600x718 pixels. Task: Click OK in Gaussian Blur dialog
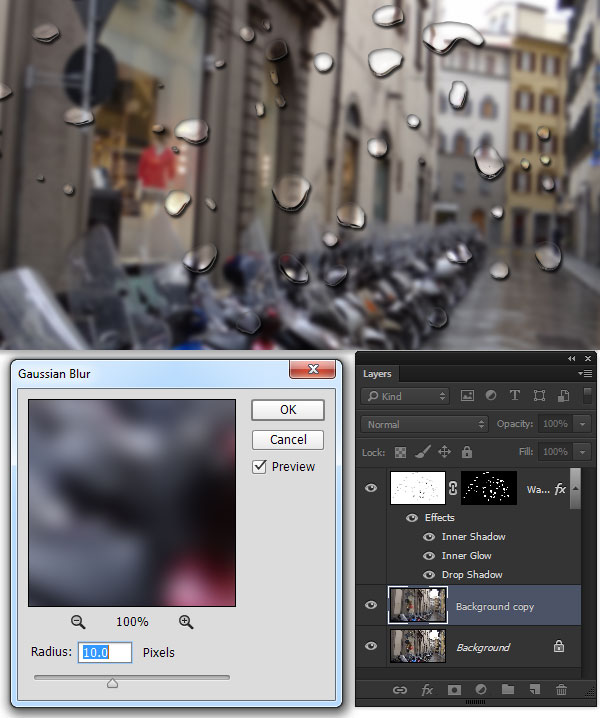(288, 410)
